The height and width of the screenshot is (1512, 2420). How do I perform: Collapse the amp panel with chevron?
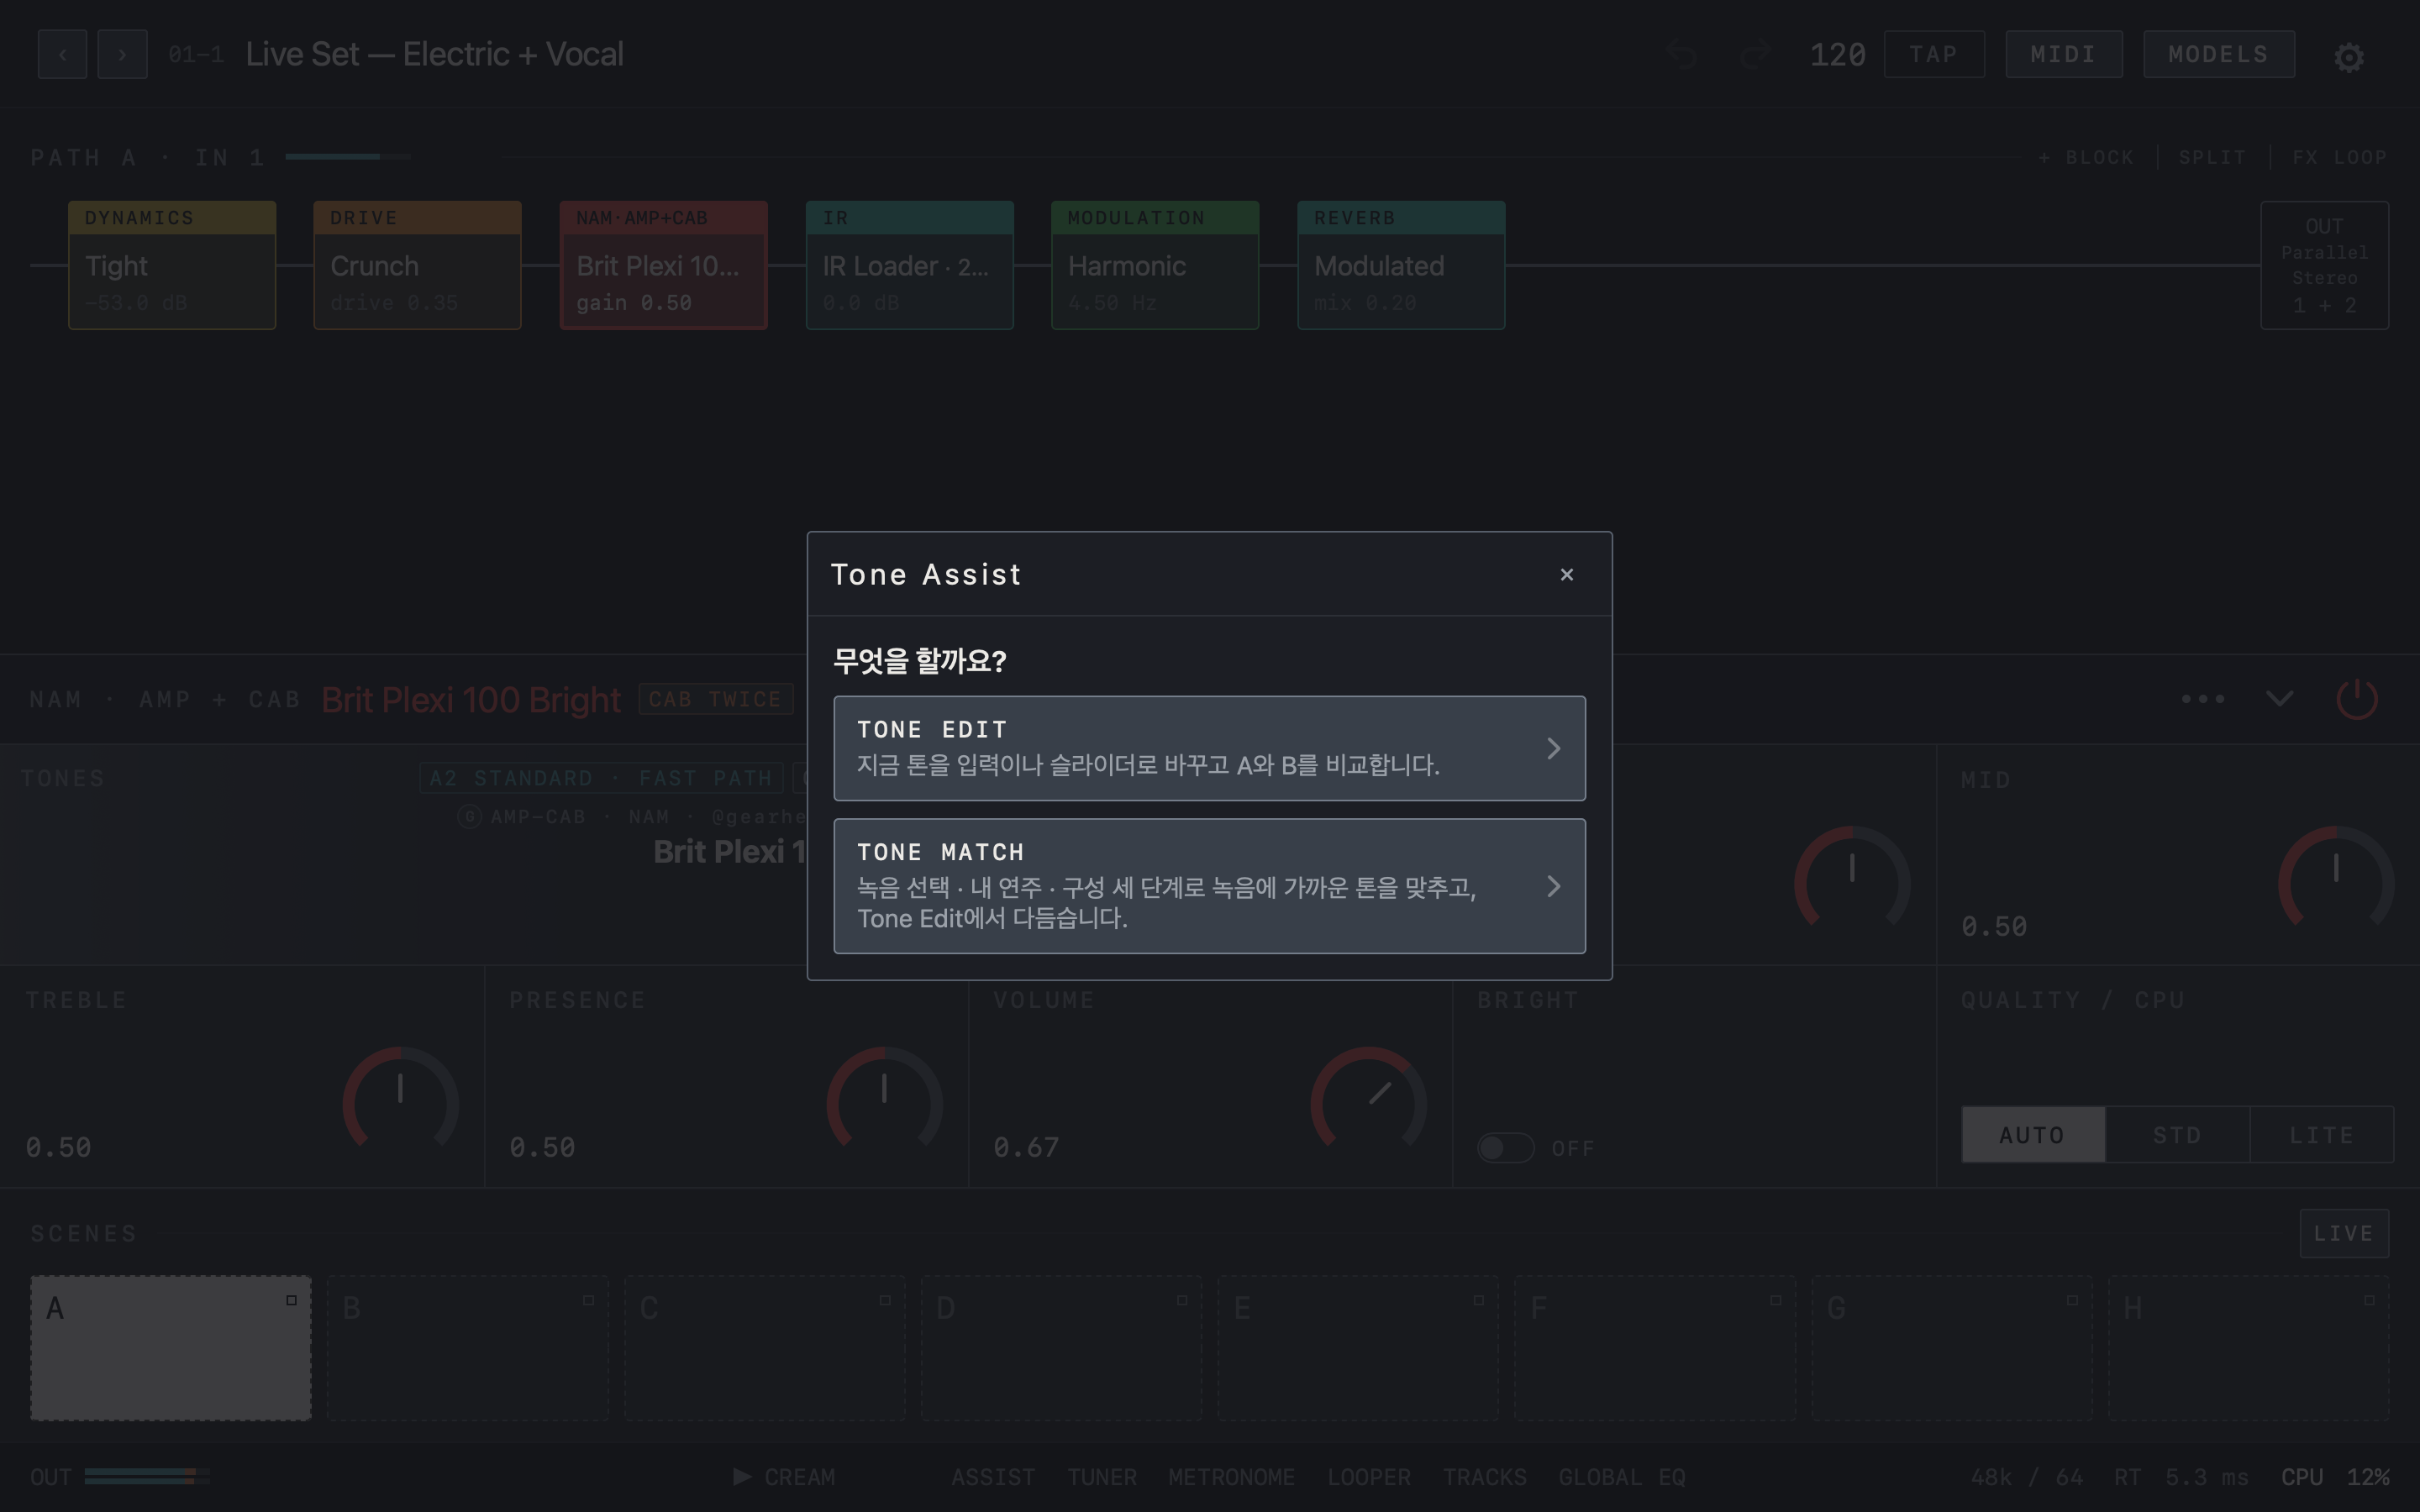(x=2279, y=698)
